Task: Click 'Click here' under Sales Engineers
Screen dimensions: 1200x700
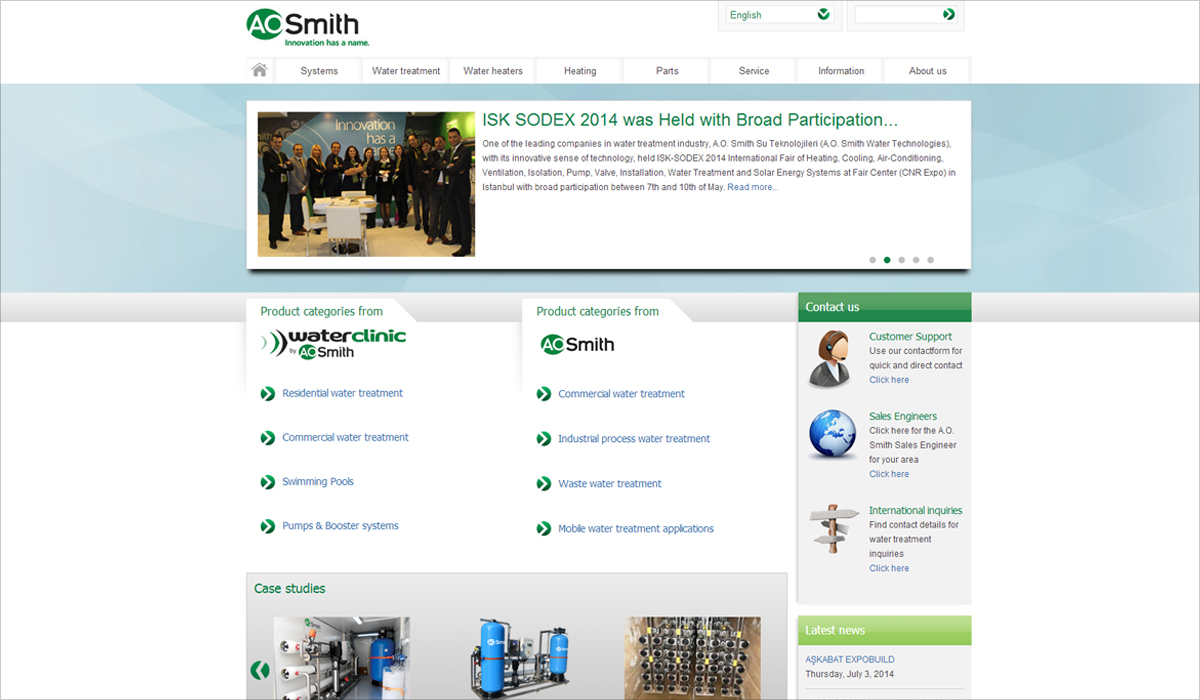Action: [889, 474]
